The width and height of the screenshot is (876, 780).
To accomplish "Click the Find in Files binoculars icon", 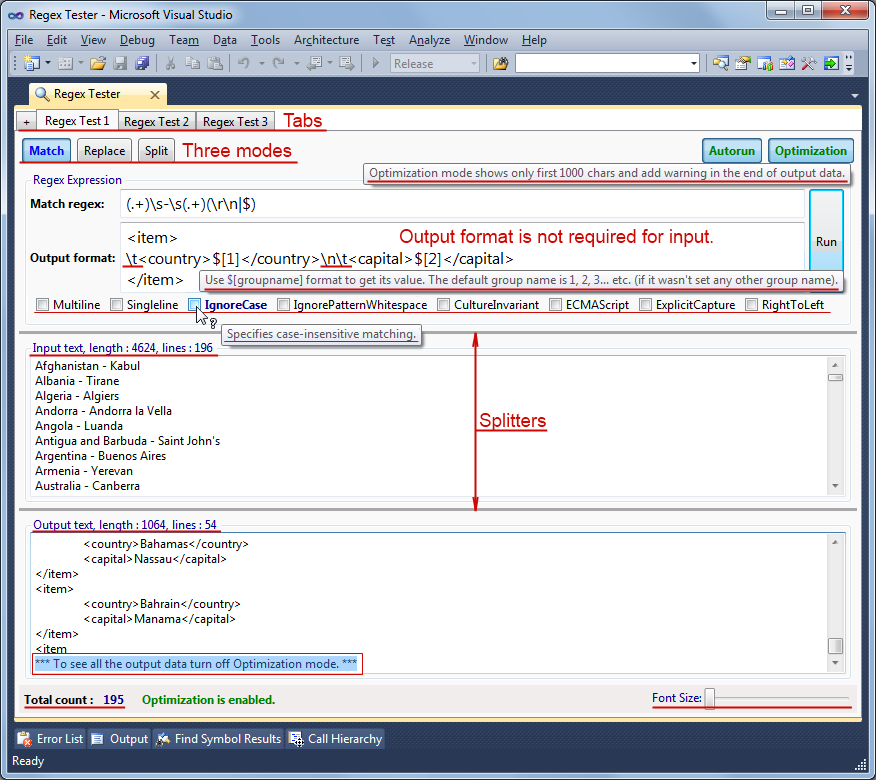I will pos(501,63).
